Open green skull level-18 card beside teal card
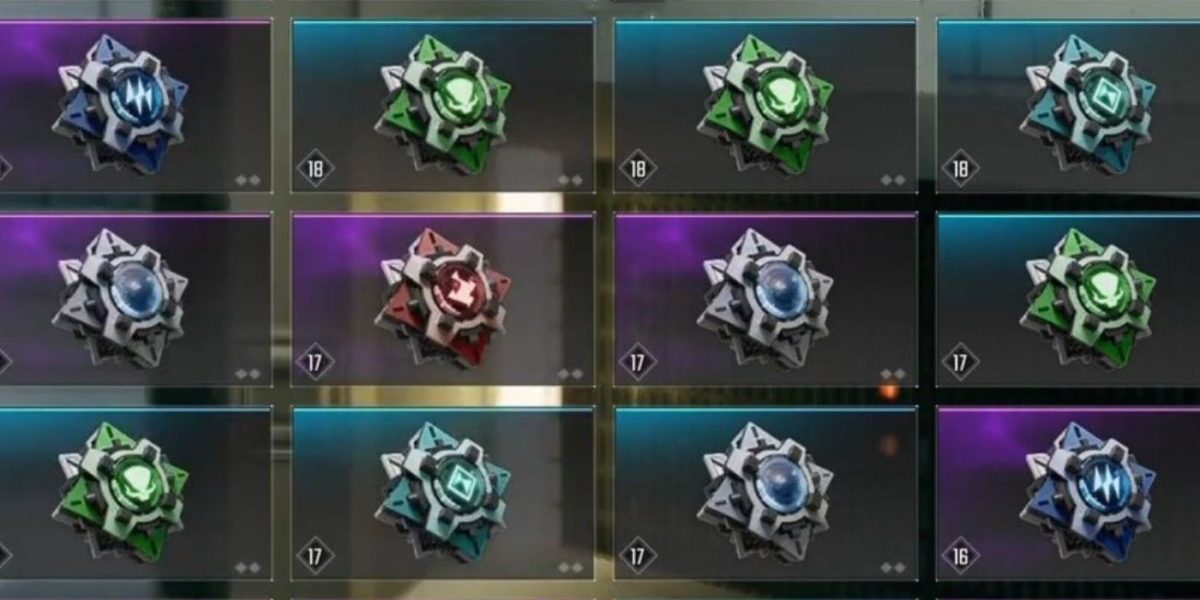 click(765, 105)
